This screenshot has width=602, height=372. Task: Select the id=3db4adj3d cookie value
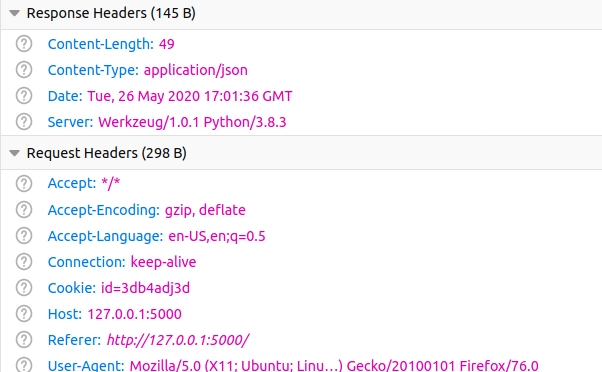pos(146,288)
